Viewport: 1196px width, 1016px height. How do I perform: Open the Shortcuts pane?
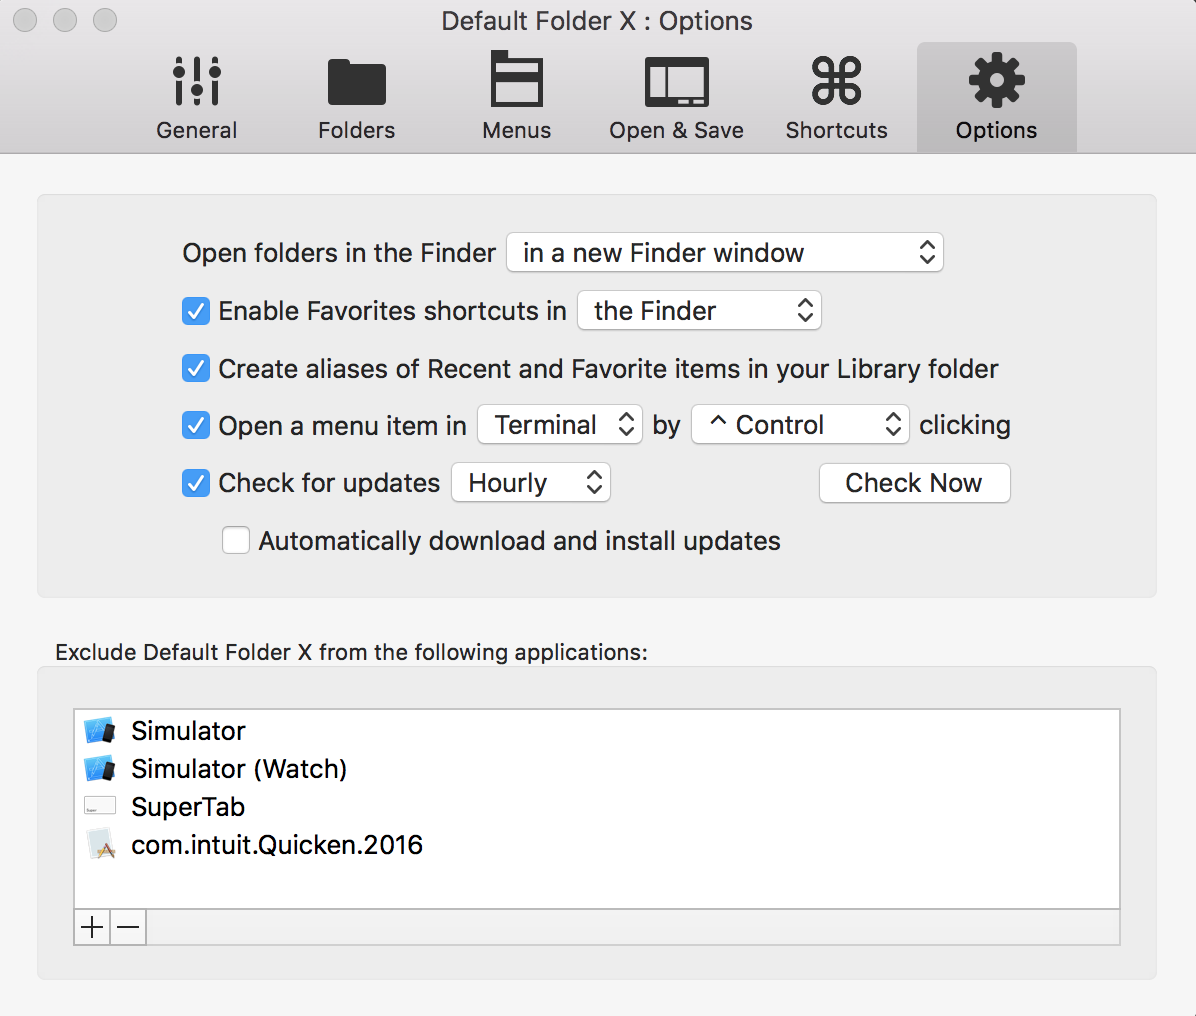837,98
